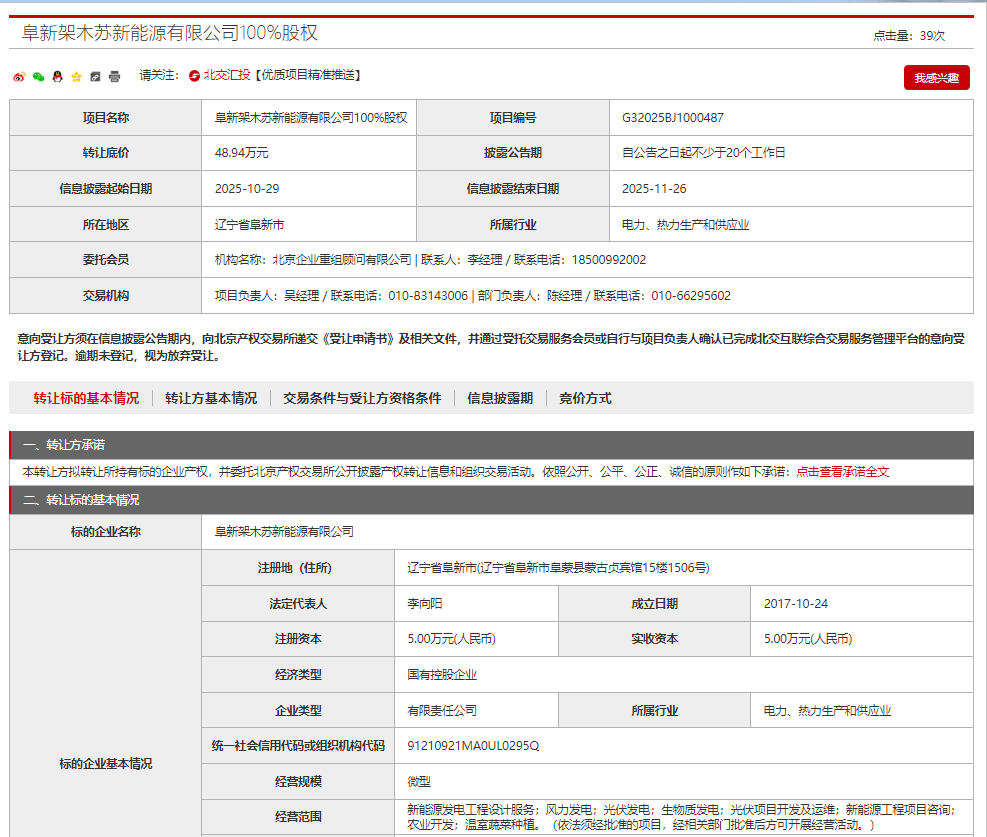Click the print icon

coord(114,76)
